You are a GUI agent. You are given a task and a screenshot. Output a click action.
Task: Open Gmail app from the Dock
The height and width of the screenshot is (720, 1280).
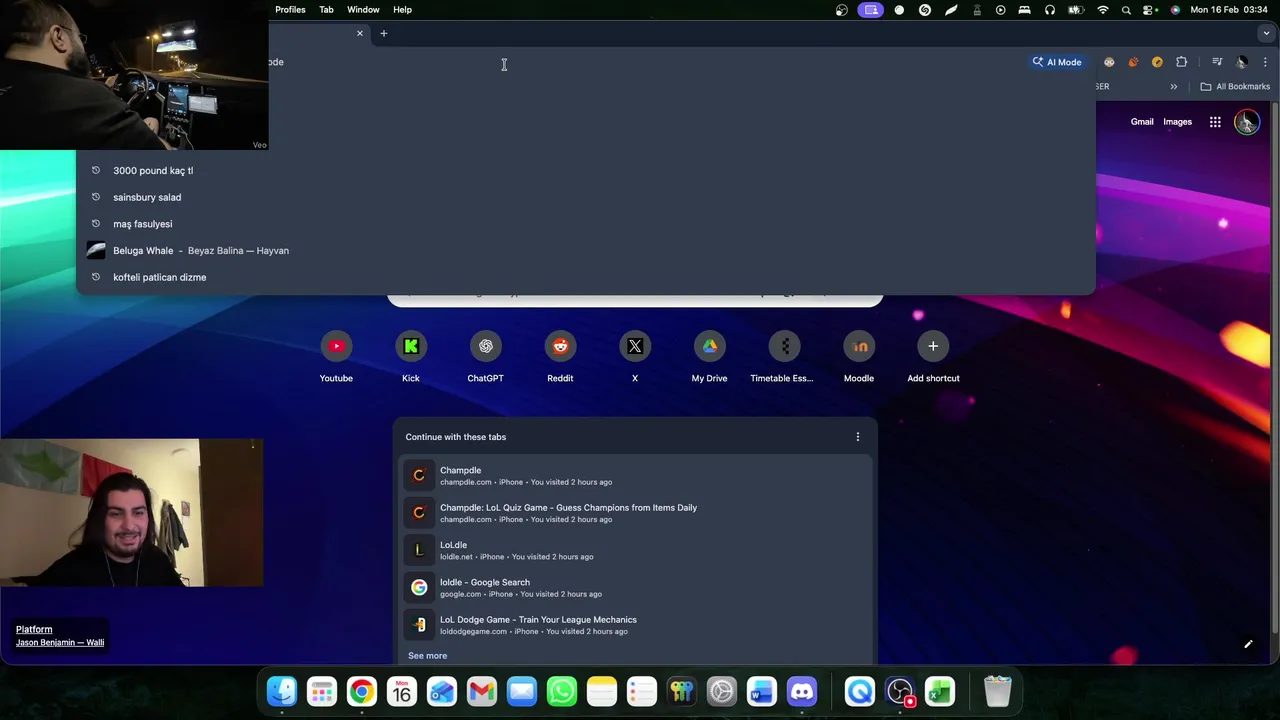[x=482, y=691]
